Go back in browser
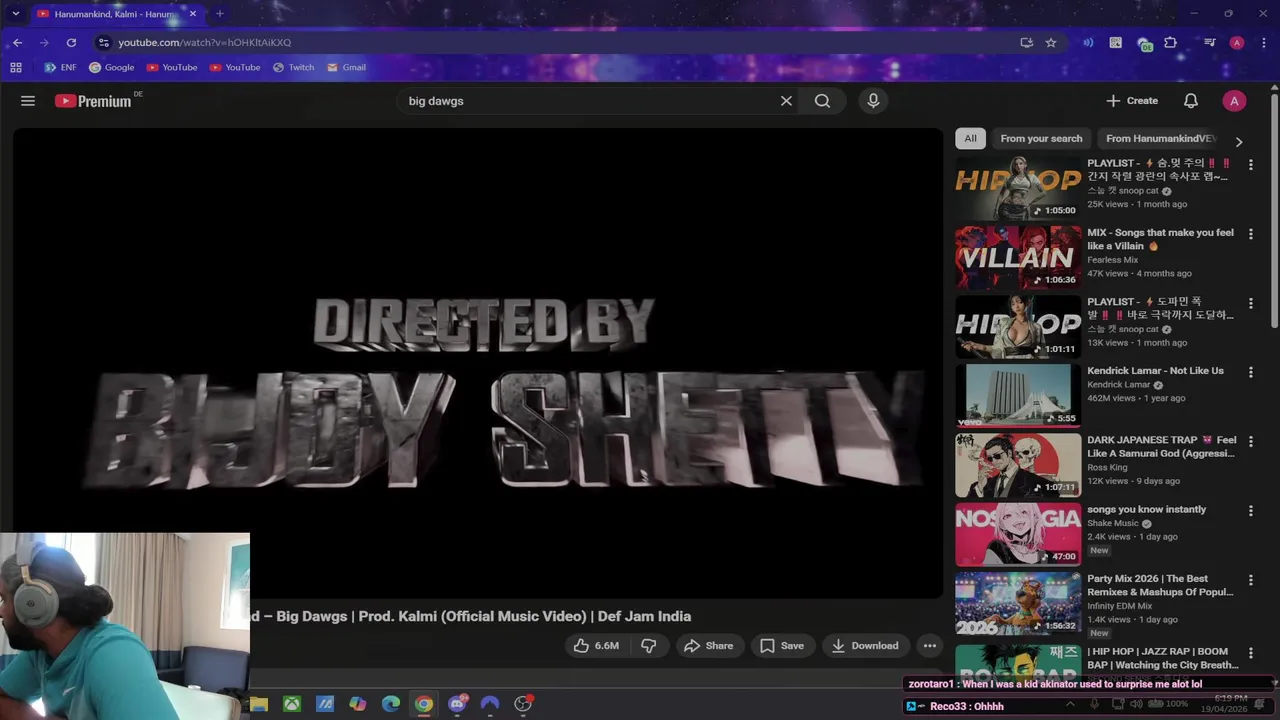1280x720 pixels. pos(18,43)
